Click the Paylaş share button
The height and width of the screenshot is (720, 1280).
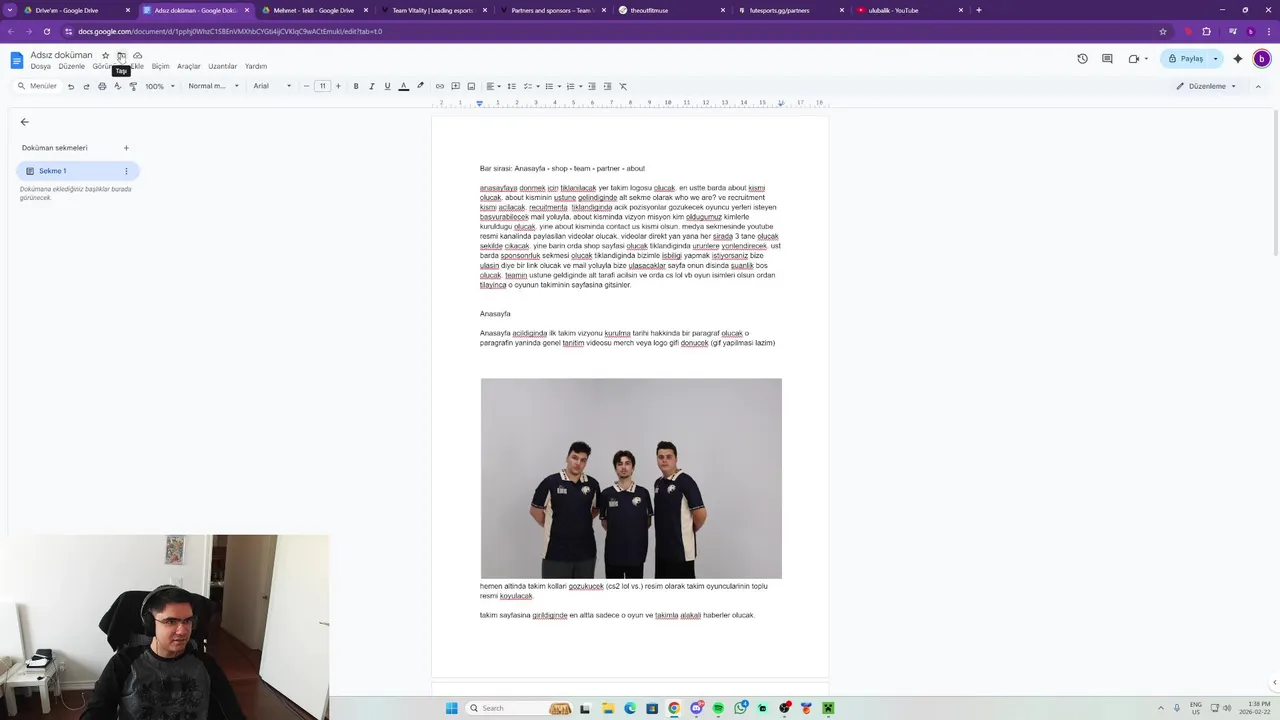pos(1185,59)
